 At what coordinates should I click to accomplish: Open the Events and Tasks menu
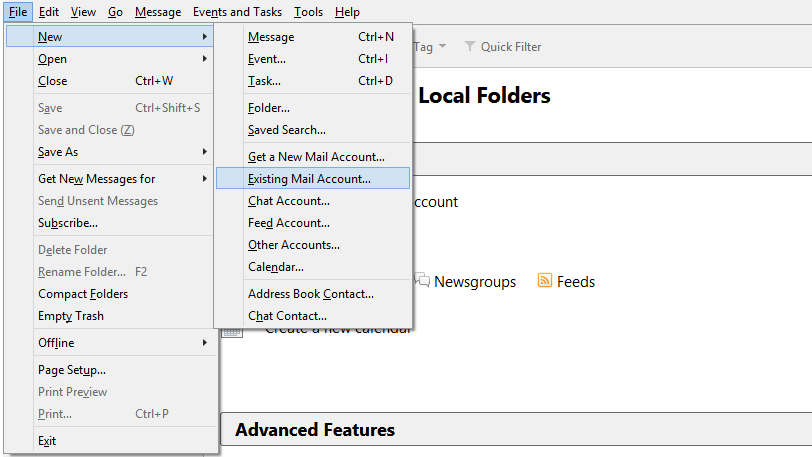point(237,11)
